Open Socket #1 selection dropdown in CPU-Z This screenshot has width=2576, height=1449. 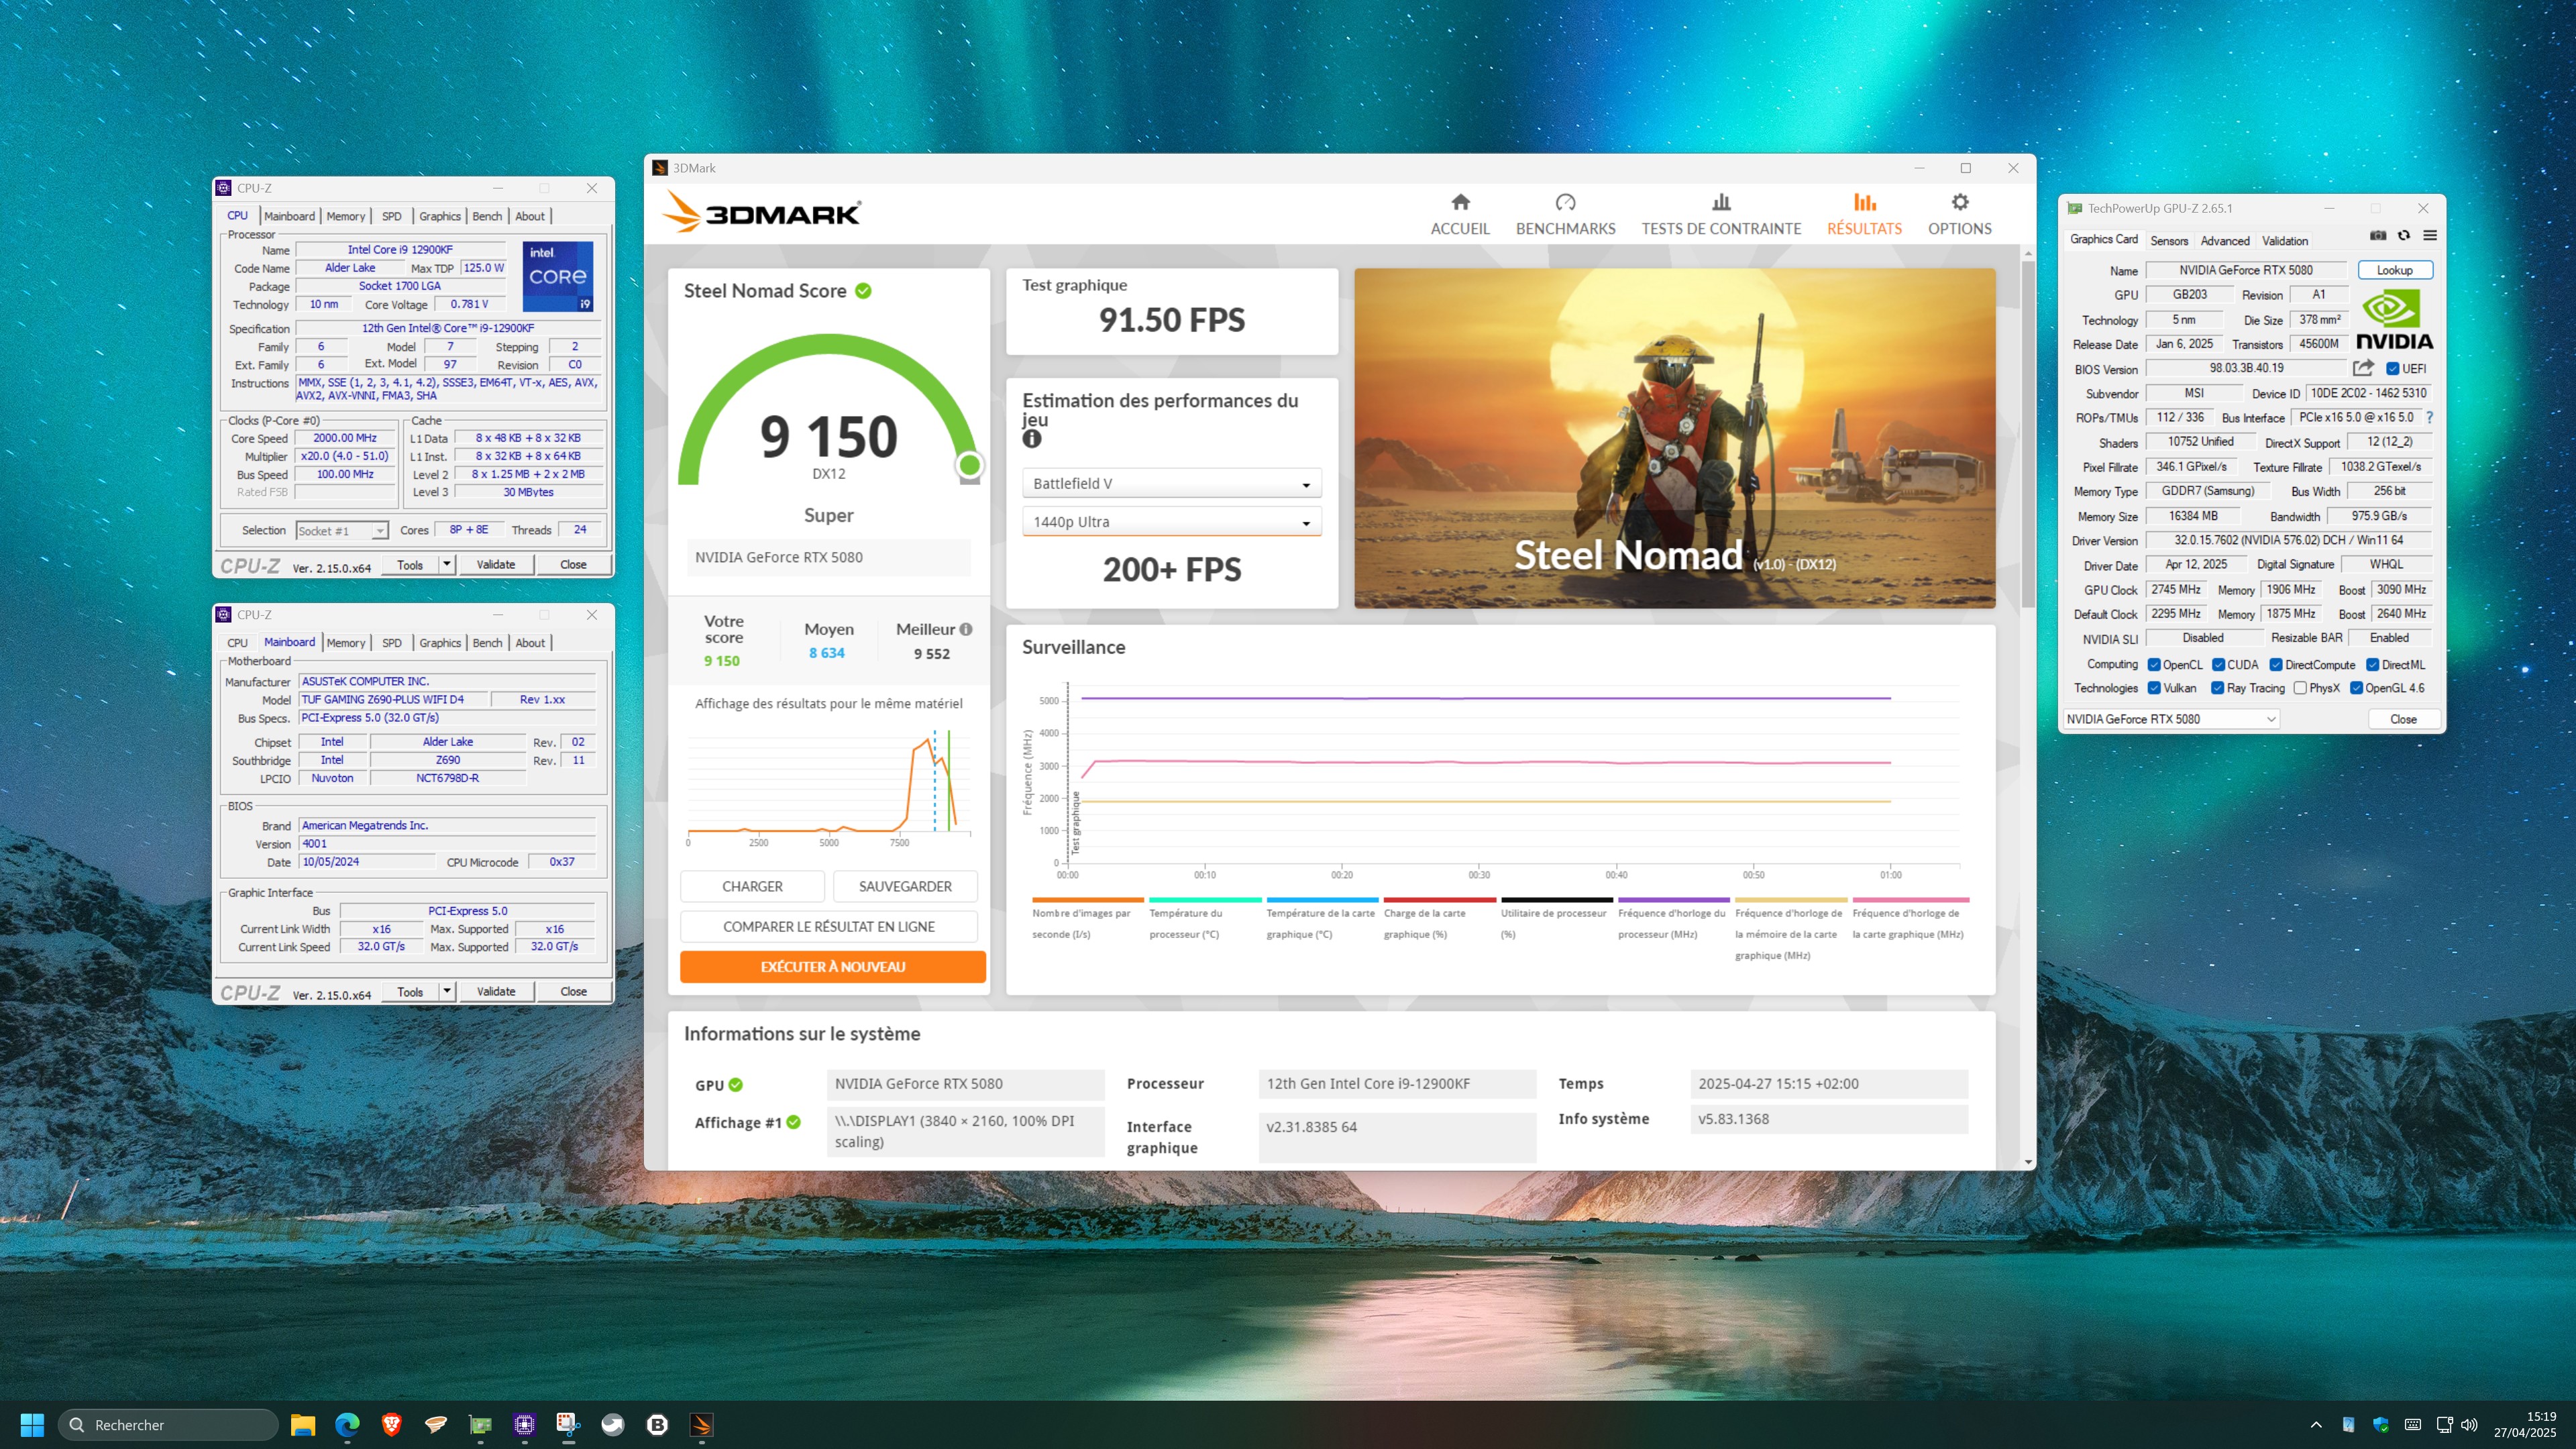click(342, 530)
